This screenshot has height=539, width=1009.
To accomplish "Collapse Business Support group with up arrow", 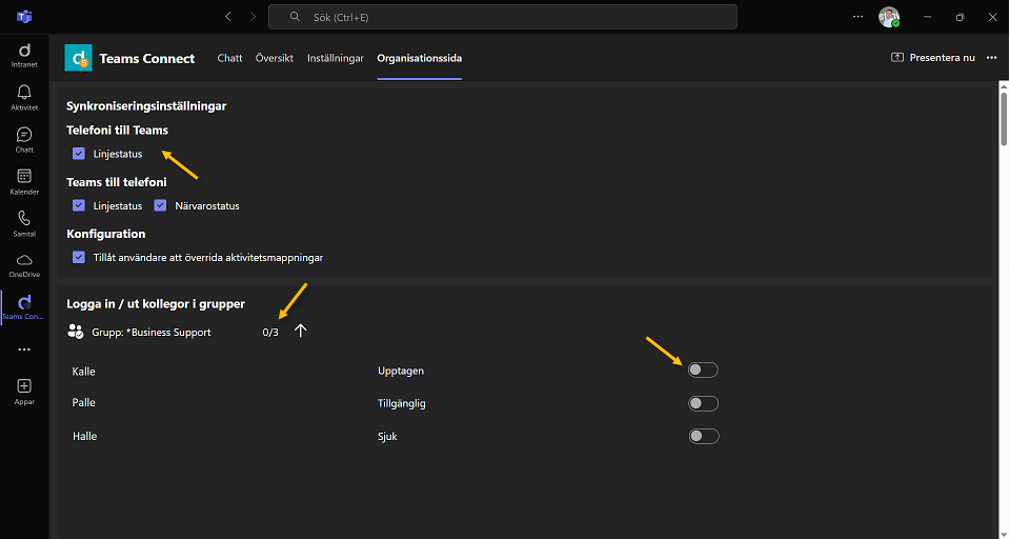I will [x=301, y=331].
